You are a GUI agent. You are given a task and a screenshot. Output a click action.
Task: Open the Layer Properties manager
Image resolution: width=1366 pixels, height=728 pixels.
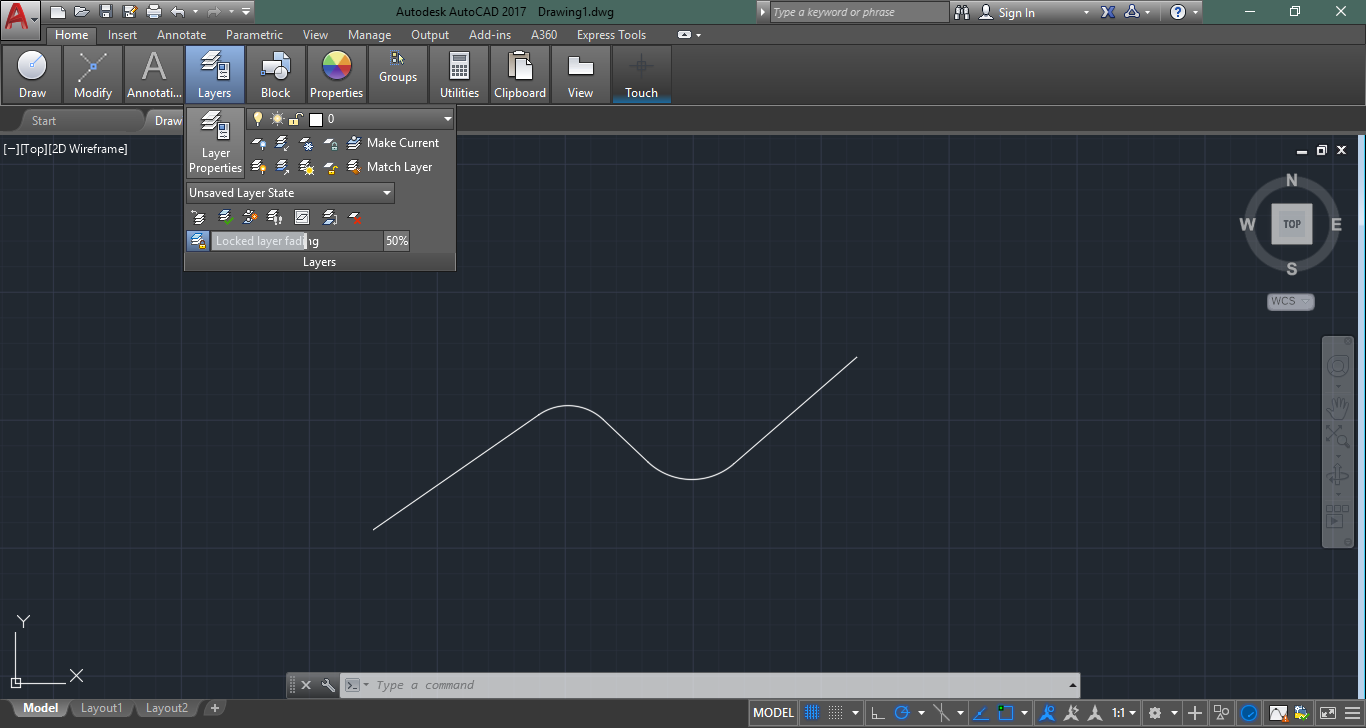pyautogui.click(x=215, y=142)
